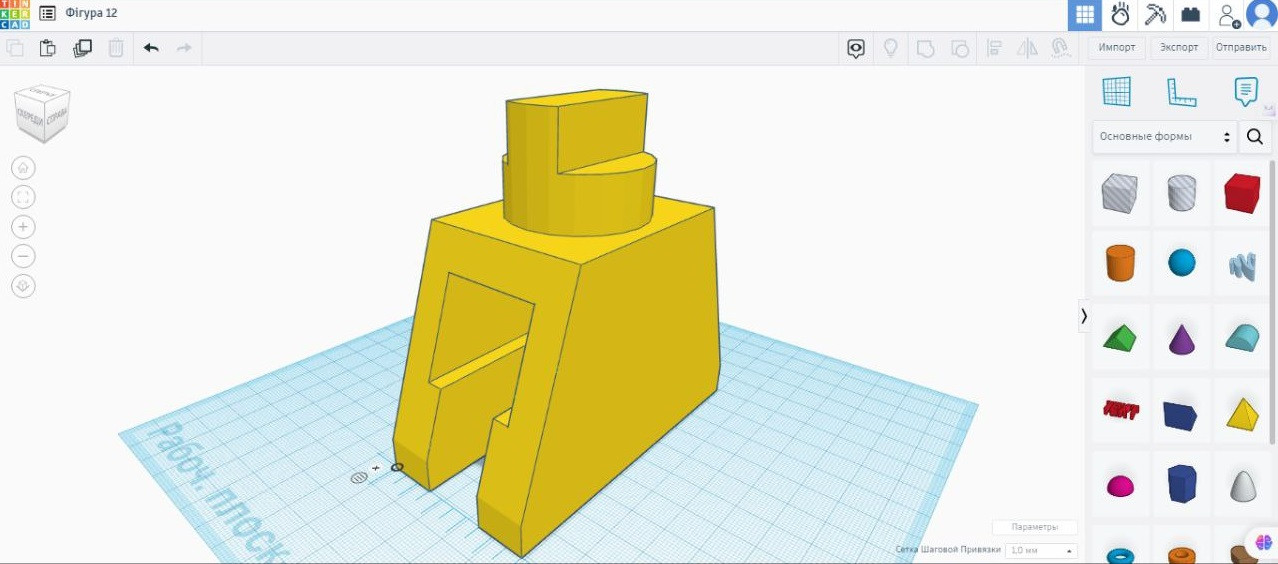Click the Fit all in view button
The width and height of the screenshot is (1278, 564).
click(23, 197)
